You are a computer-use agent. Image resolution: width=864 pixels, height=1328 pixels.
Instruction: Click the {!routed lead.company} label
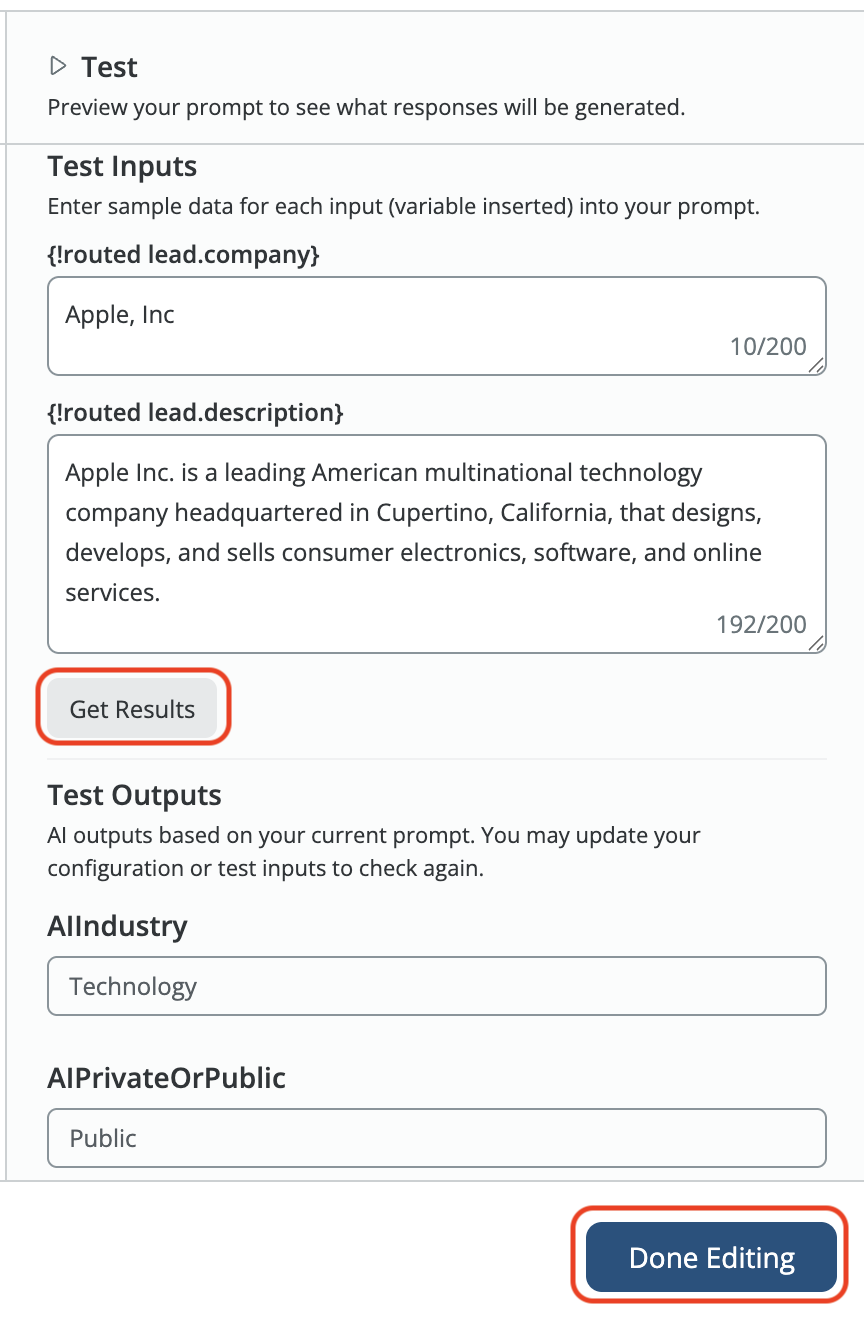click(x=183, y=255)
